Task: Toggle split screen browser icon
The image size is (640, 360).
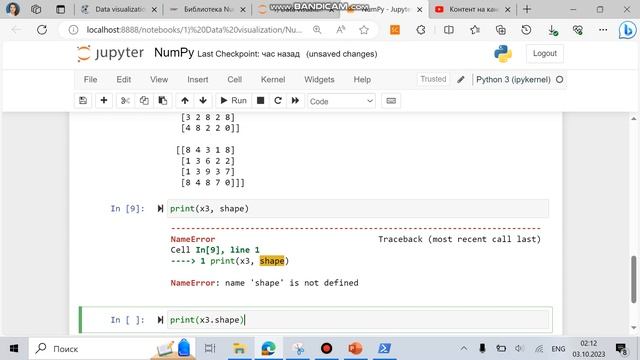Action: (449, 30)
